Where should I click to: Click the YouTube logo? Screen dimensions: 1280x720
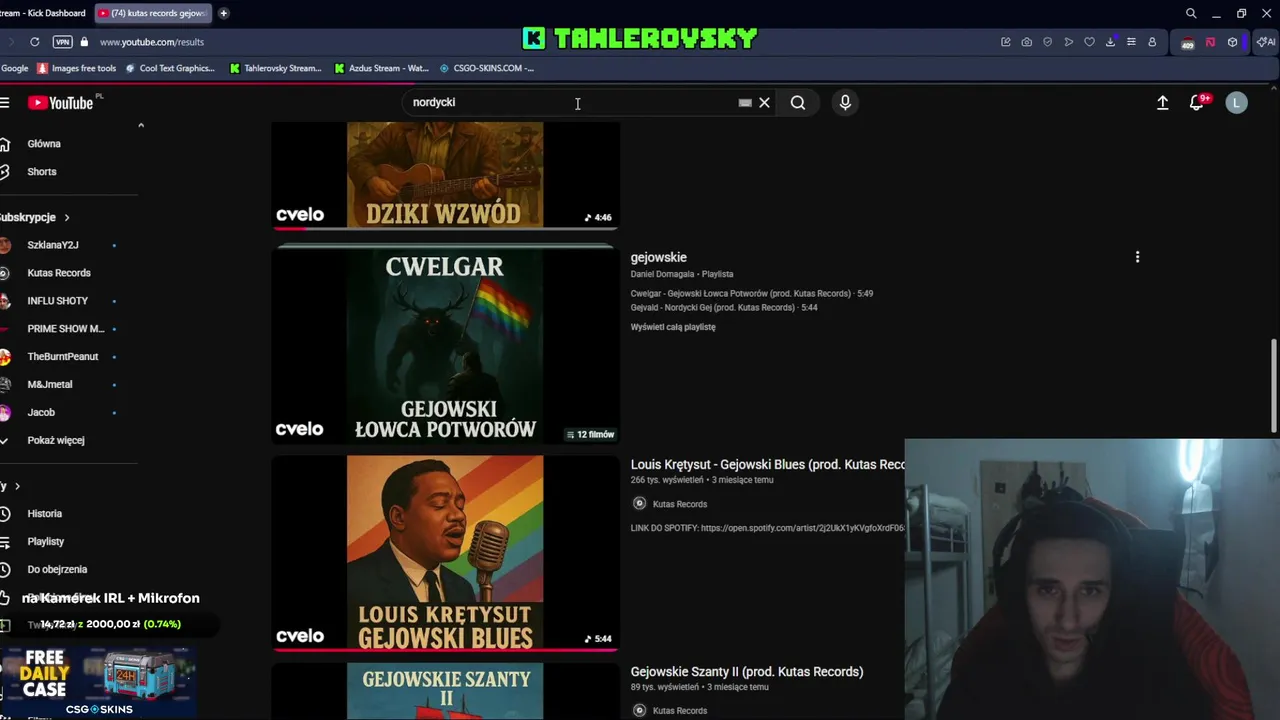[60, 102]
